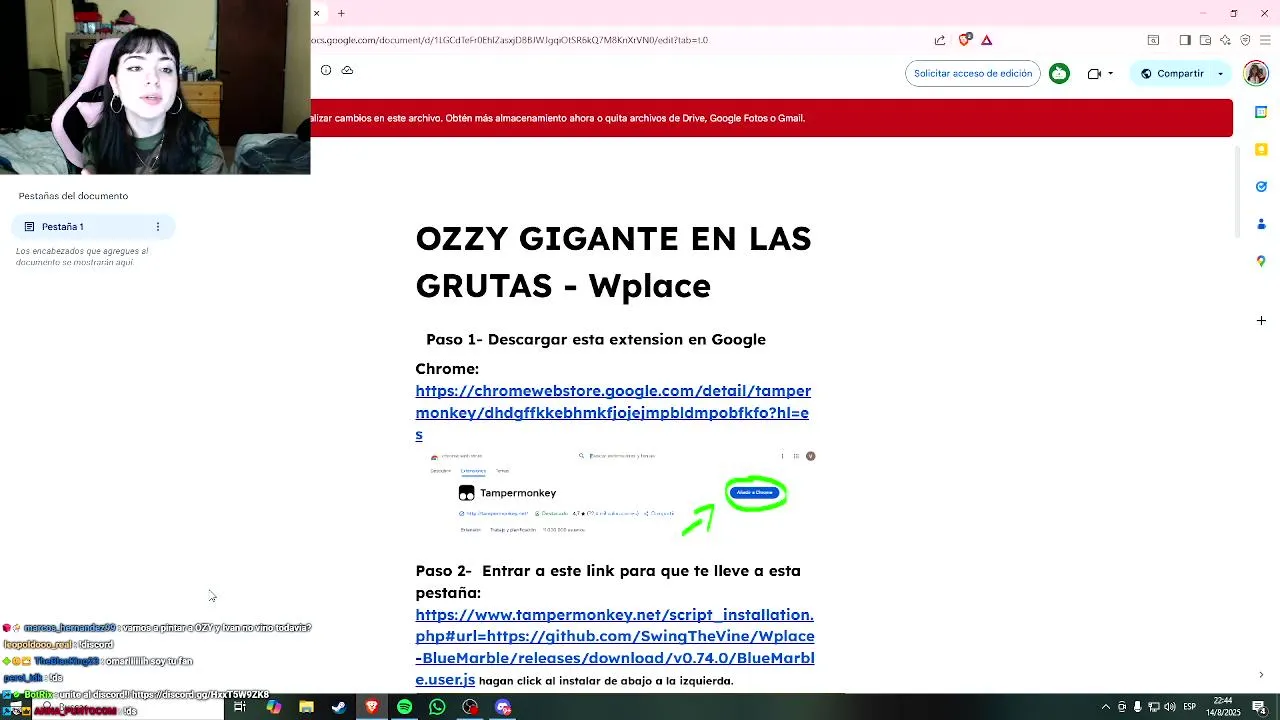Click the Discord invite link in chat
The height and width of the screenshot is (720, 1280).
pos(200,695)
